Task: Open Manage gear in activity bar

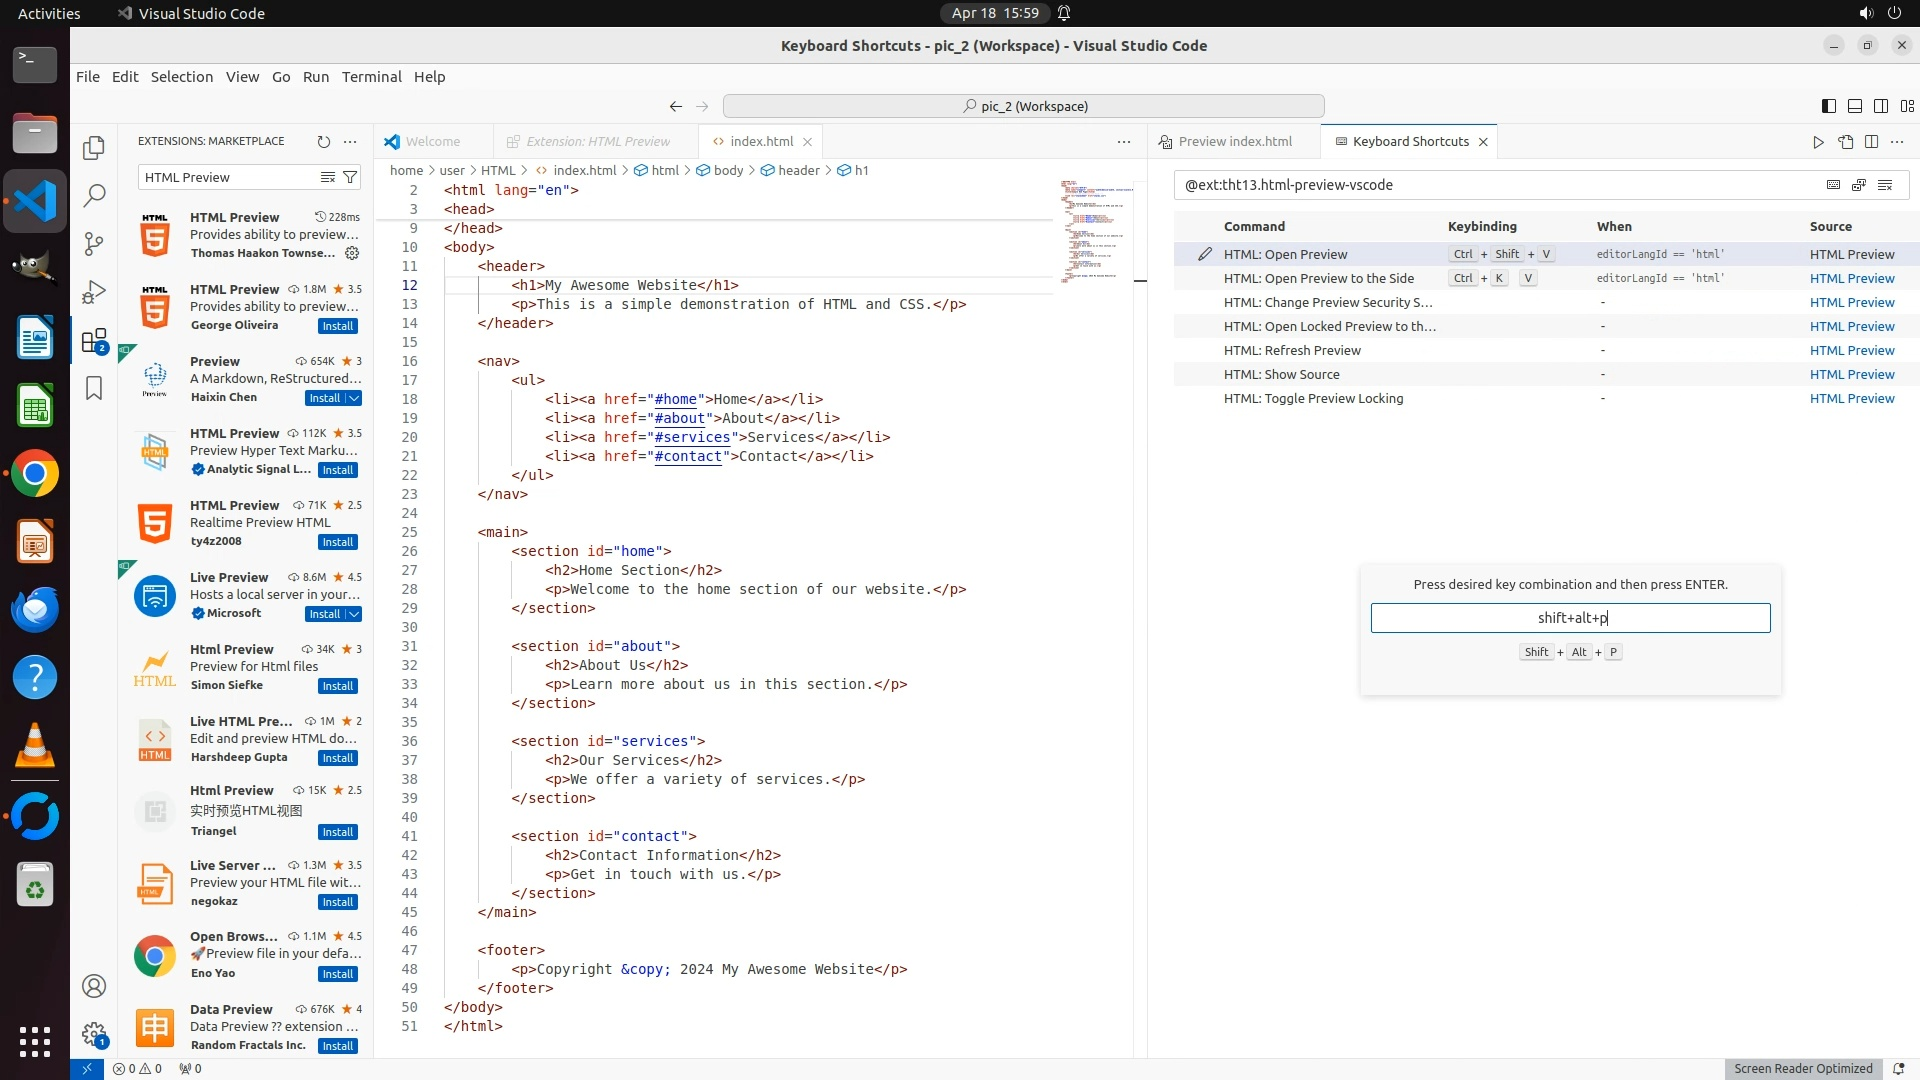Action: (94, 1034)
